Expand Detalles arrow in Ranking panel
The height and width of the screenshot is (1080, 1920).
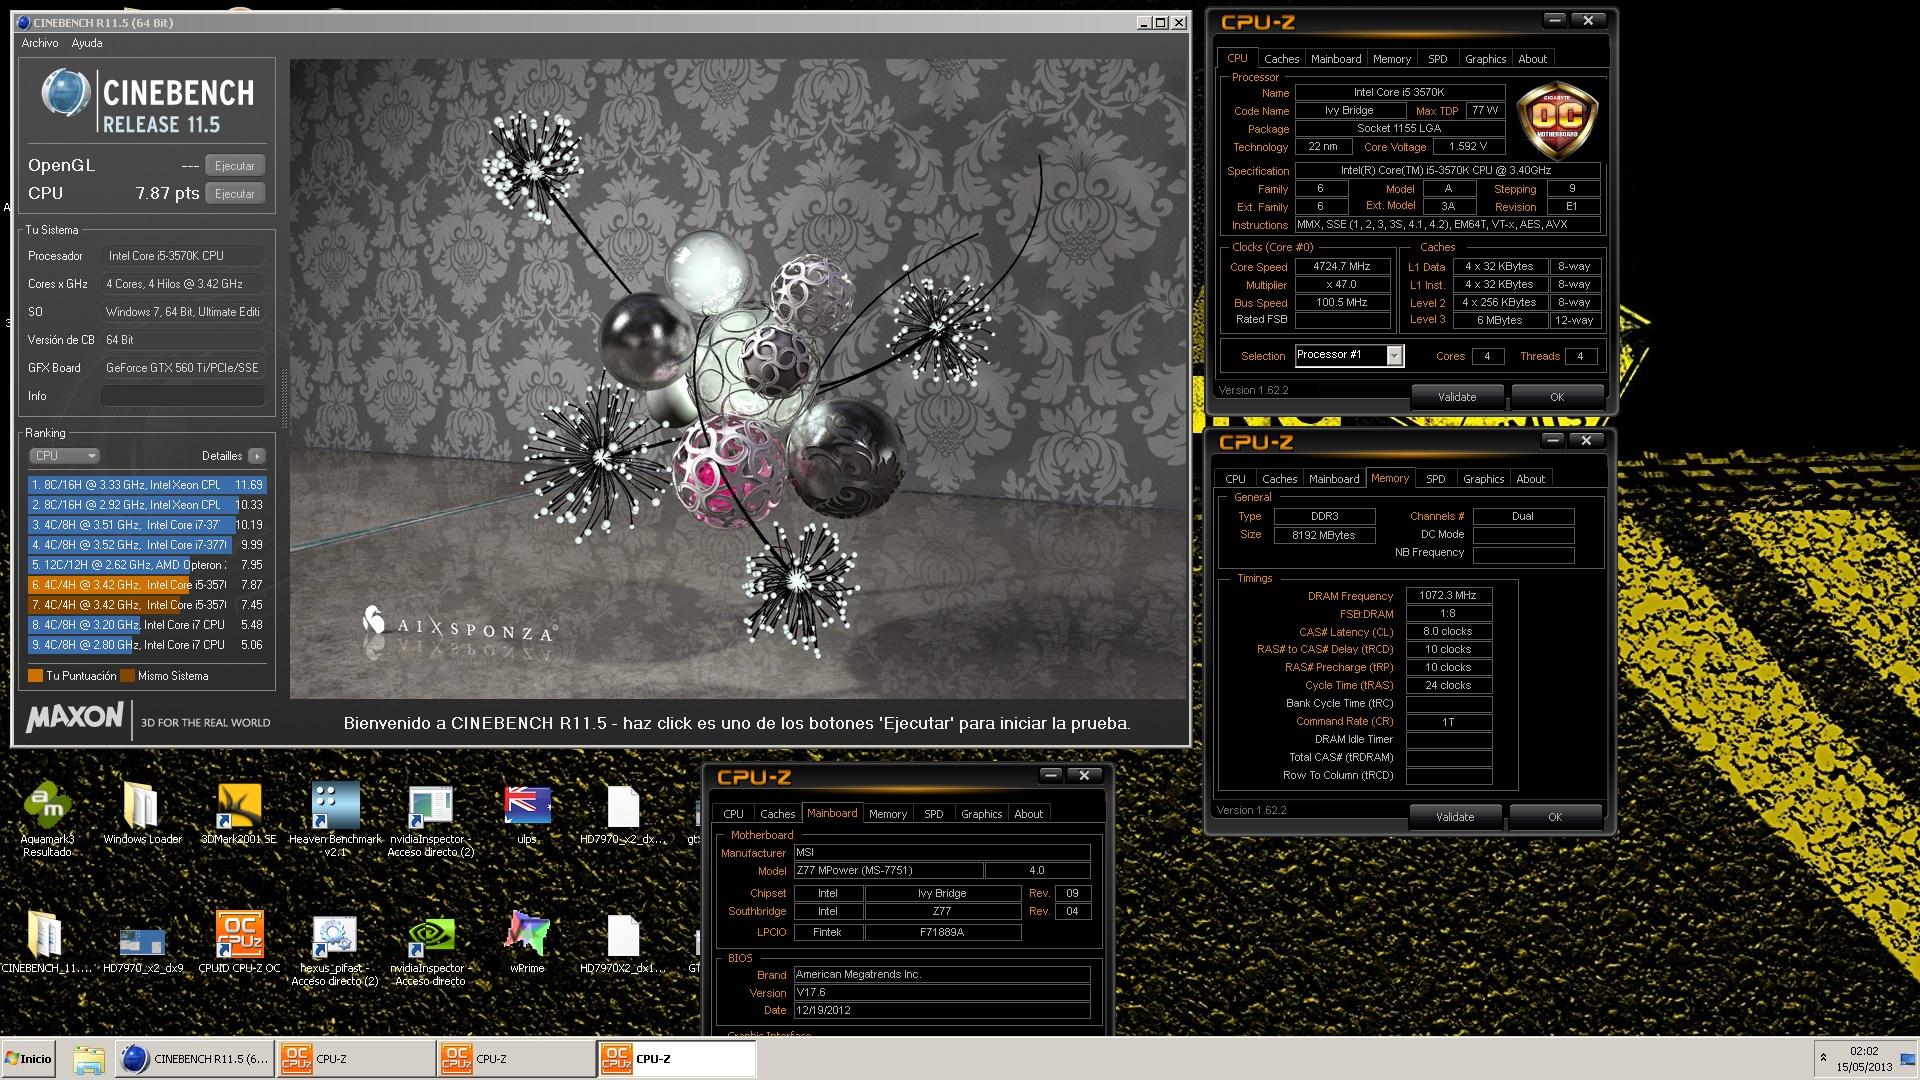(257, 456)
